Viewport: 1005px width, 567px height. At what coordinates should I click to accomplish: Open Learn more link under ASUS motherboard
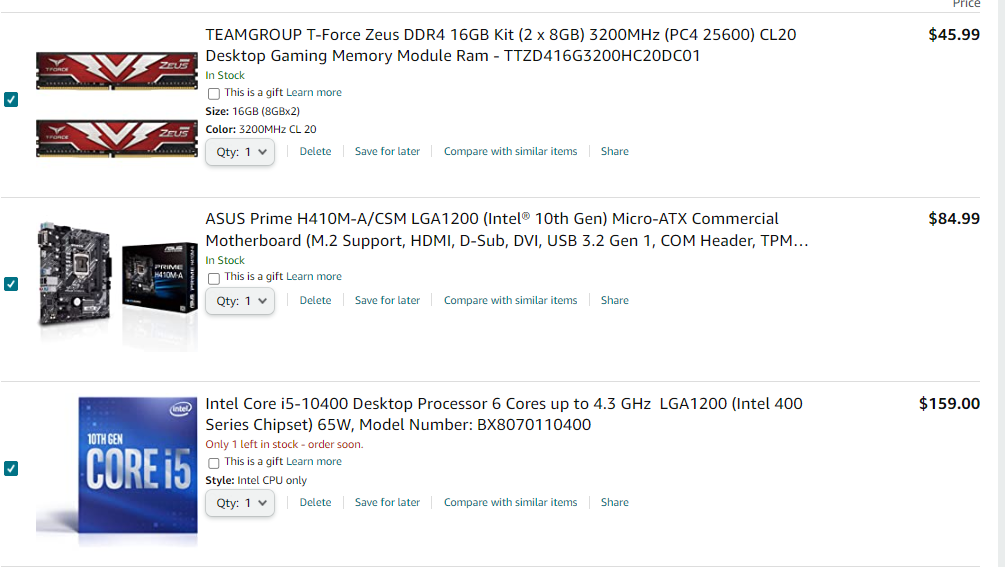313,276
